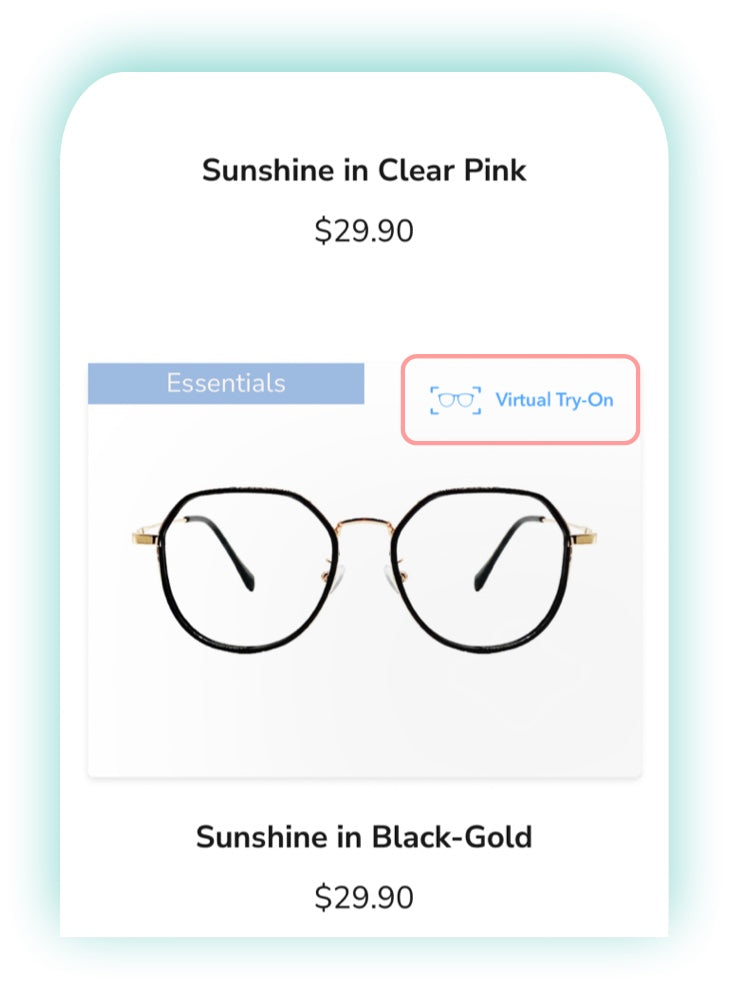Image resolution: width=729 pixels, height=986 pixels.
Task: Click the $29.90 price under Clear Pink
Action: (364, 231)
